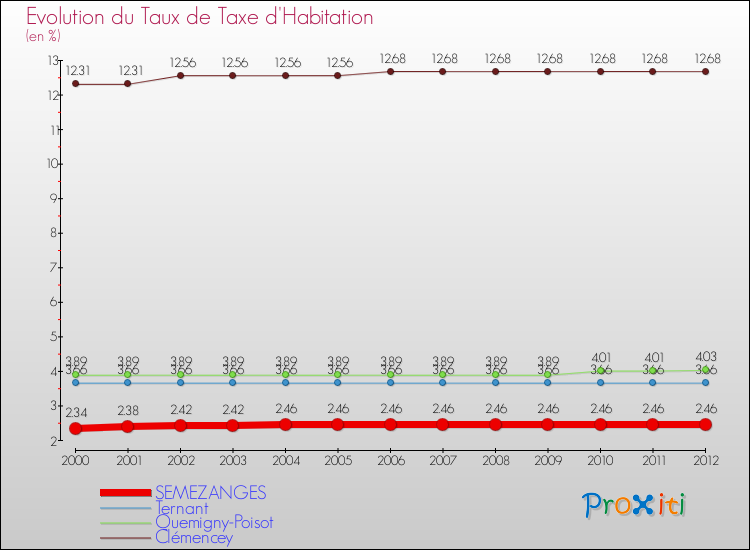This screenshot has width=750, height=550.
Task: Click the 2001 x-axis year label
Action: point(128,460)
